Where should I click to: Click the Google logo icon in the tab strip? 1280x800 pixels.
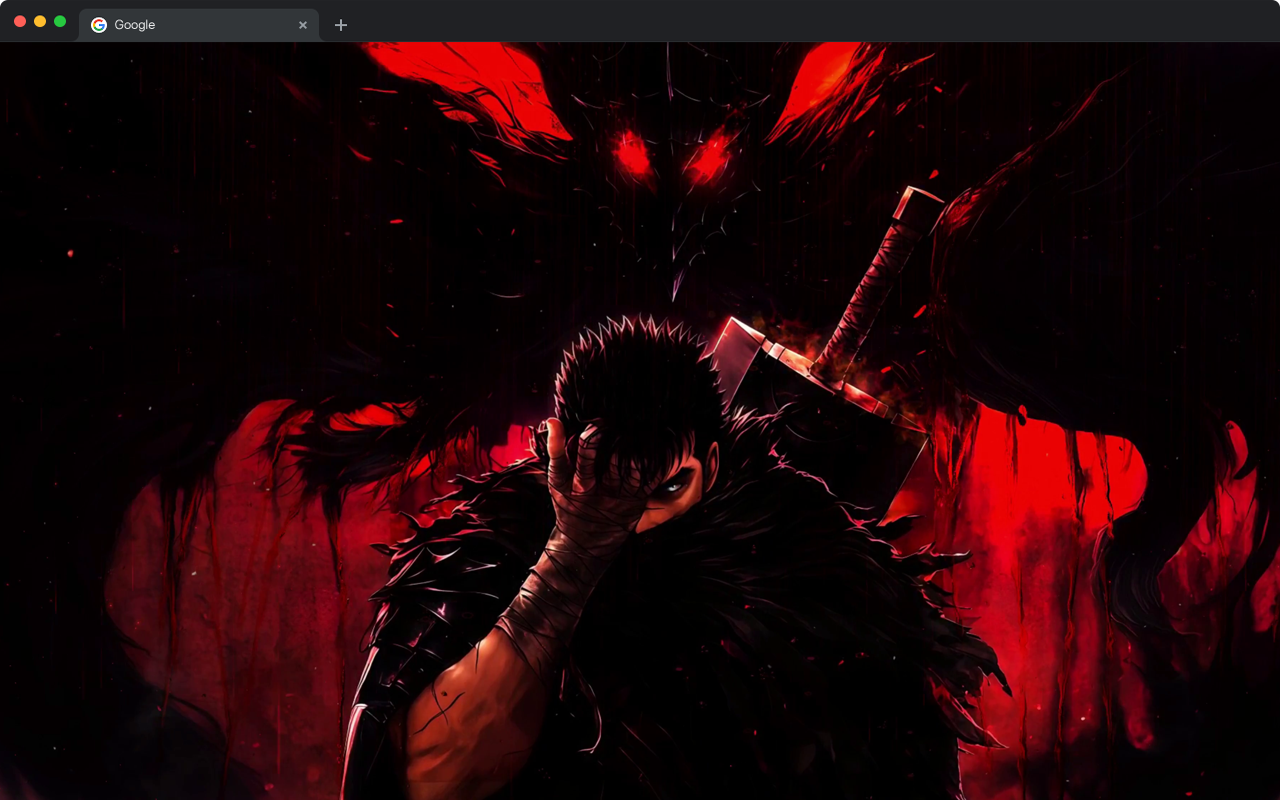coord(97,24)
